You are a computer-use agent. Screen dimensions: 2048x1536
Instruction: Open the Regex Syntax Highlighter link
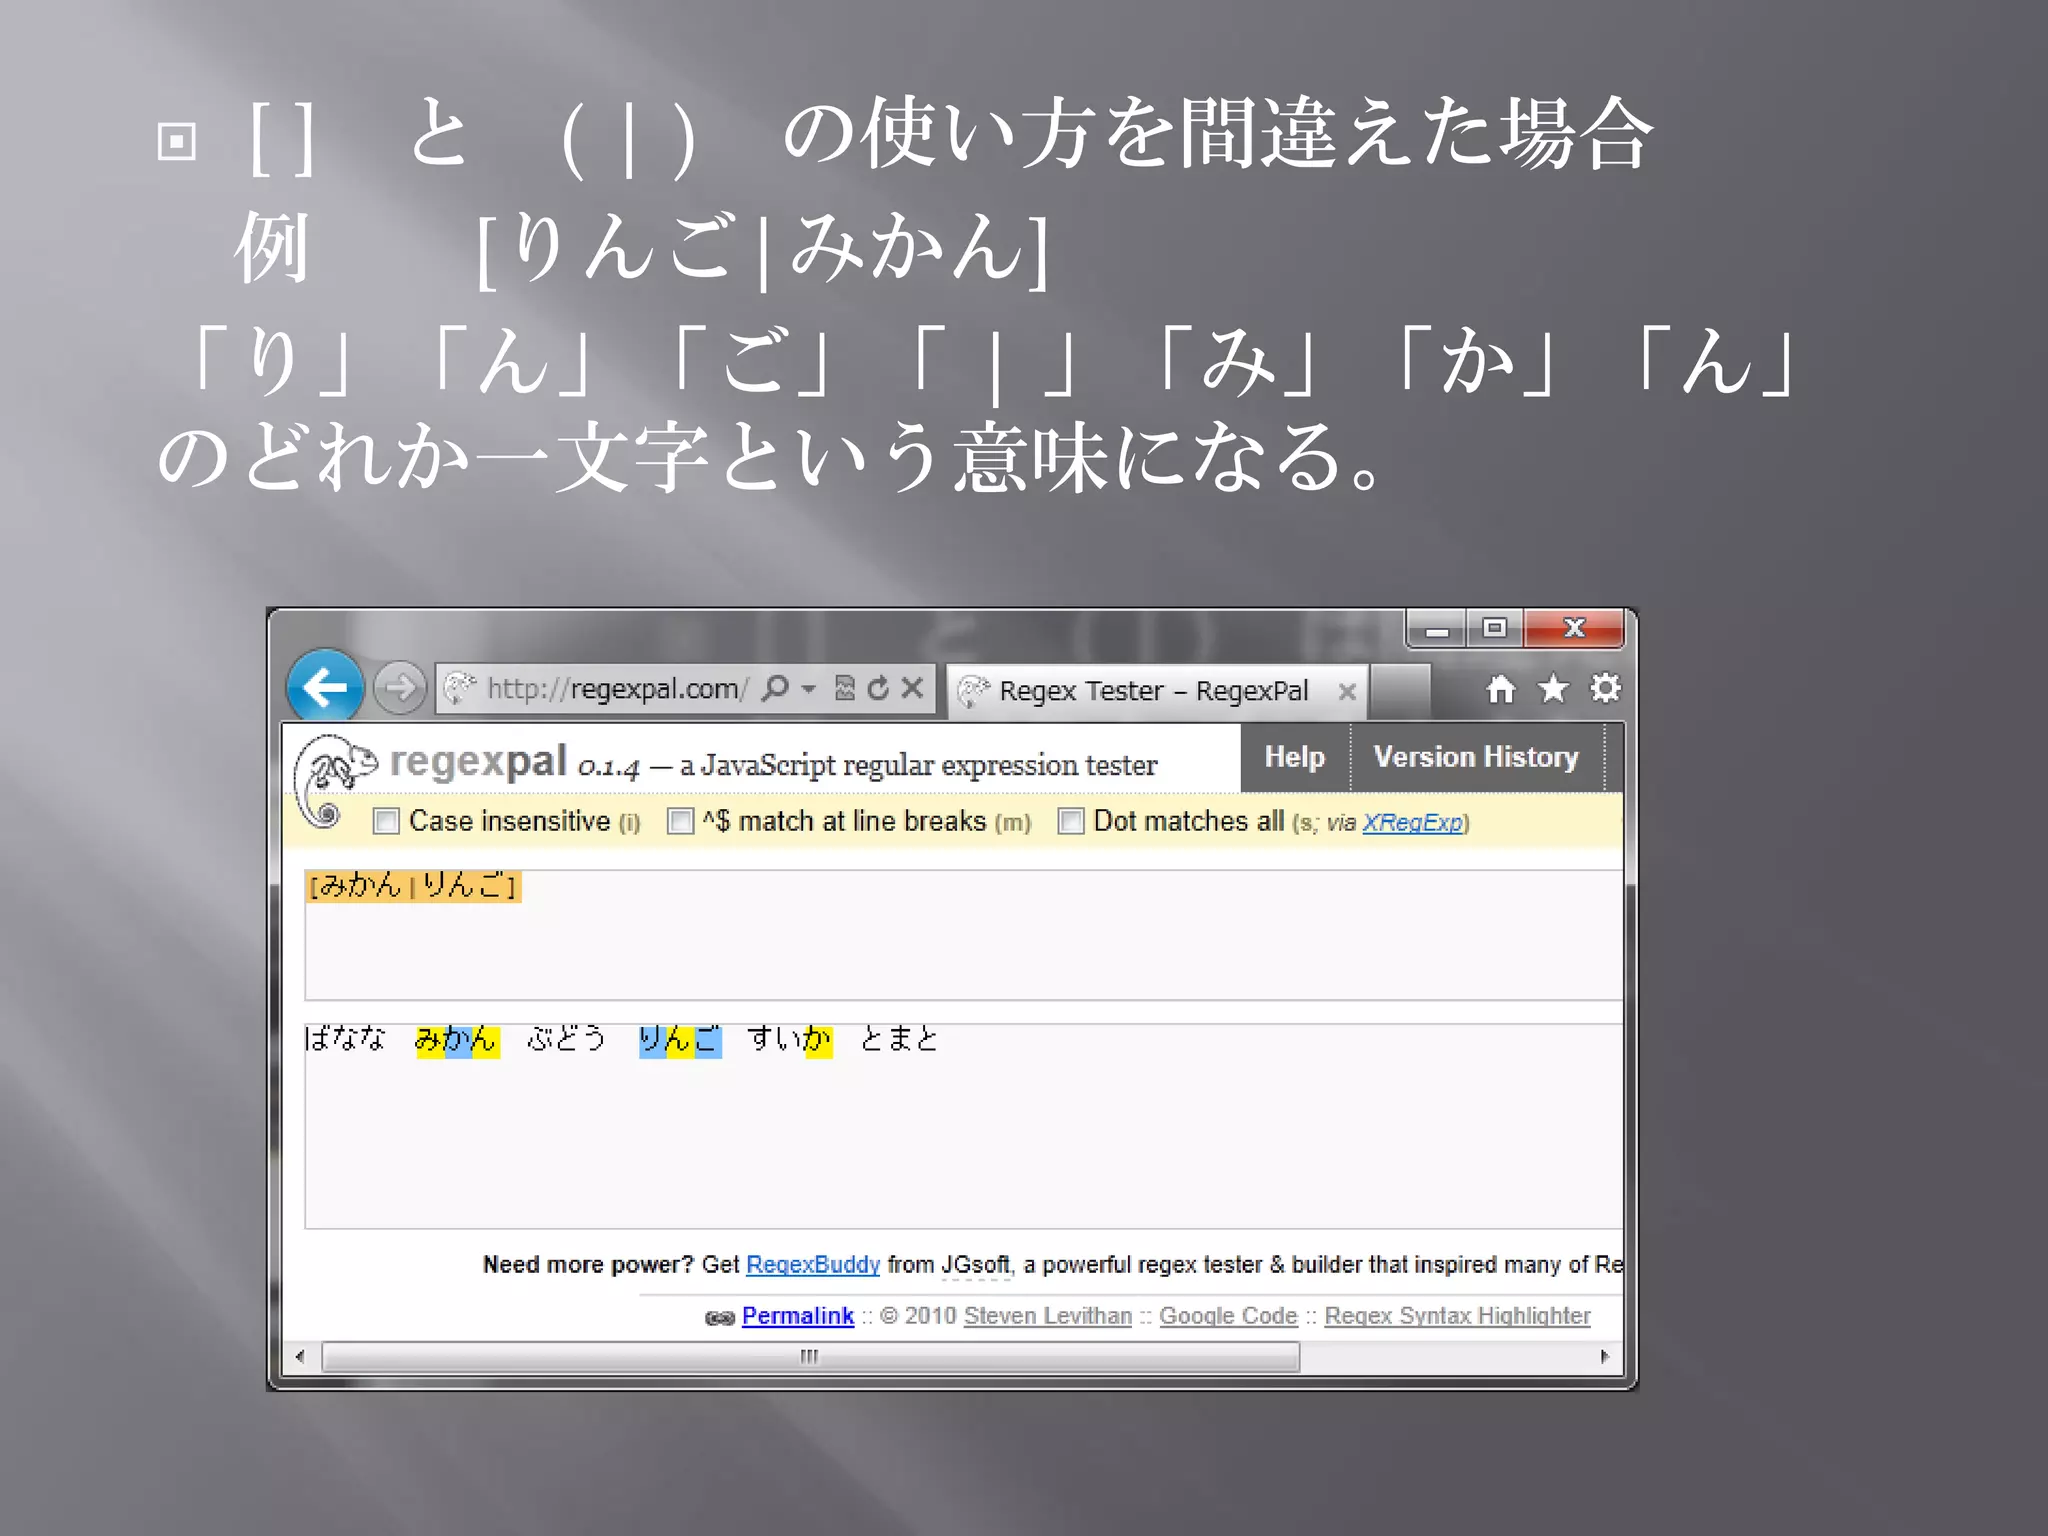(x=1457, y=1316)
